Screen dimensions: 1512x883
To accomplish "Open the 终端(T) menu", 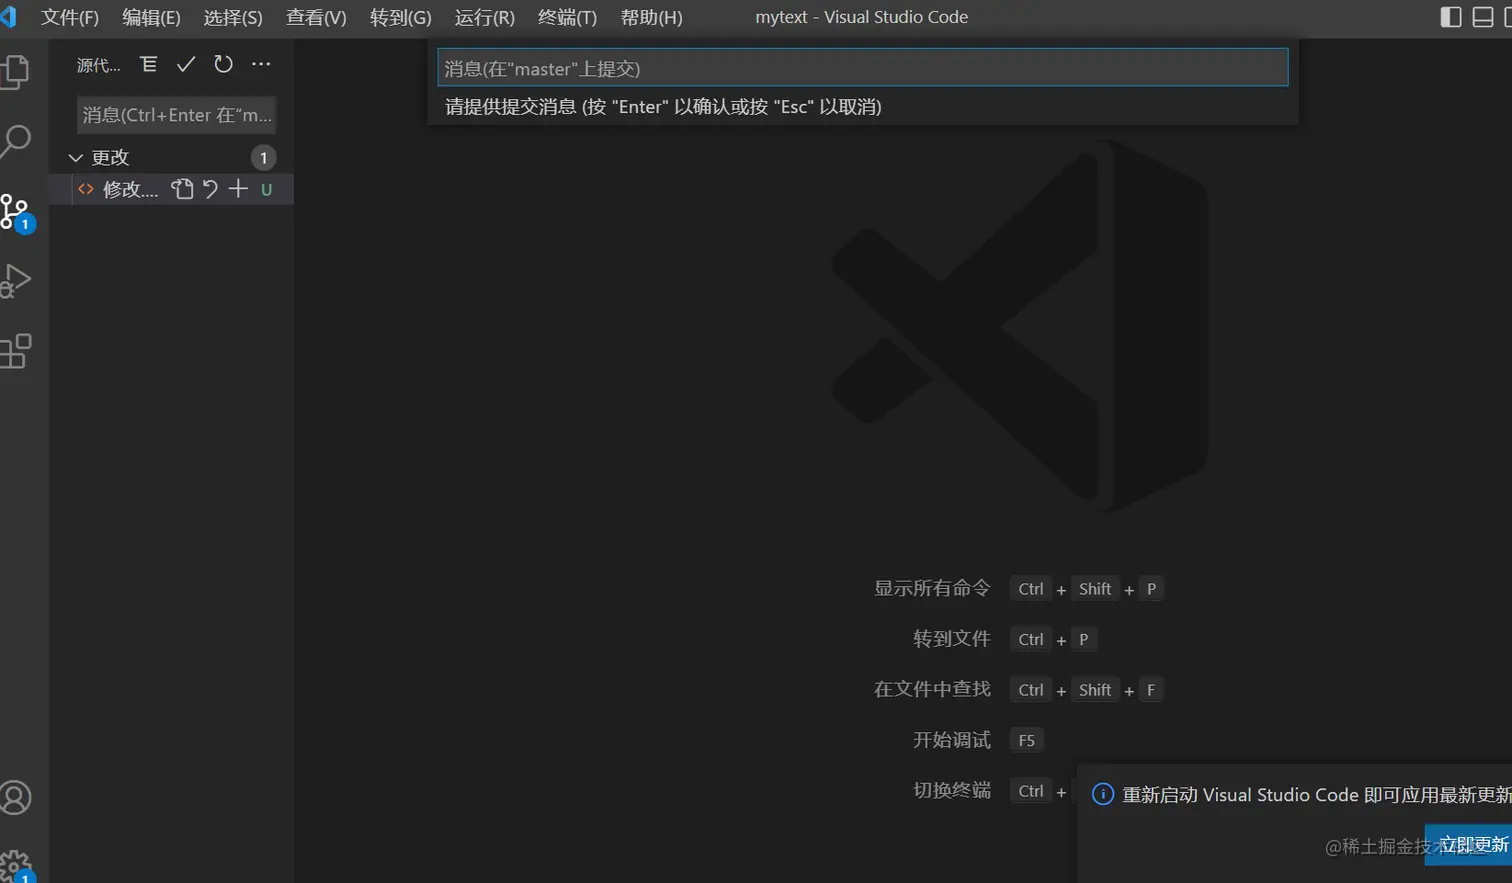I will (567, 17).
